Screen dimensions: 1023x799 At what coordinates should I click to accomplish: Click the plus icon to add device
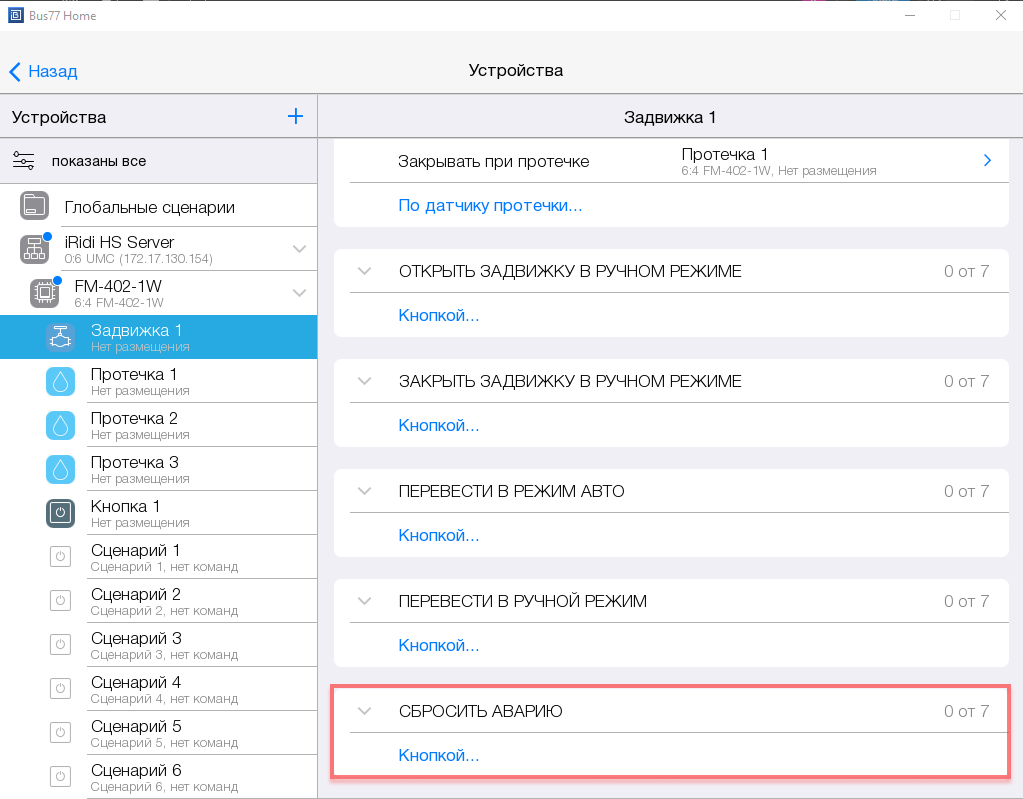point(295,117)
